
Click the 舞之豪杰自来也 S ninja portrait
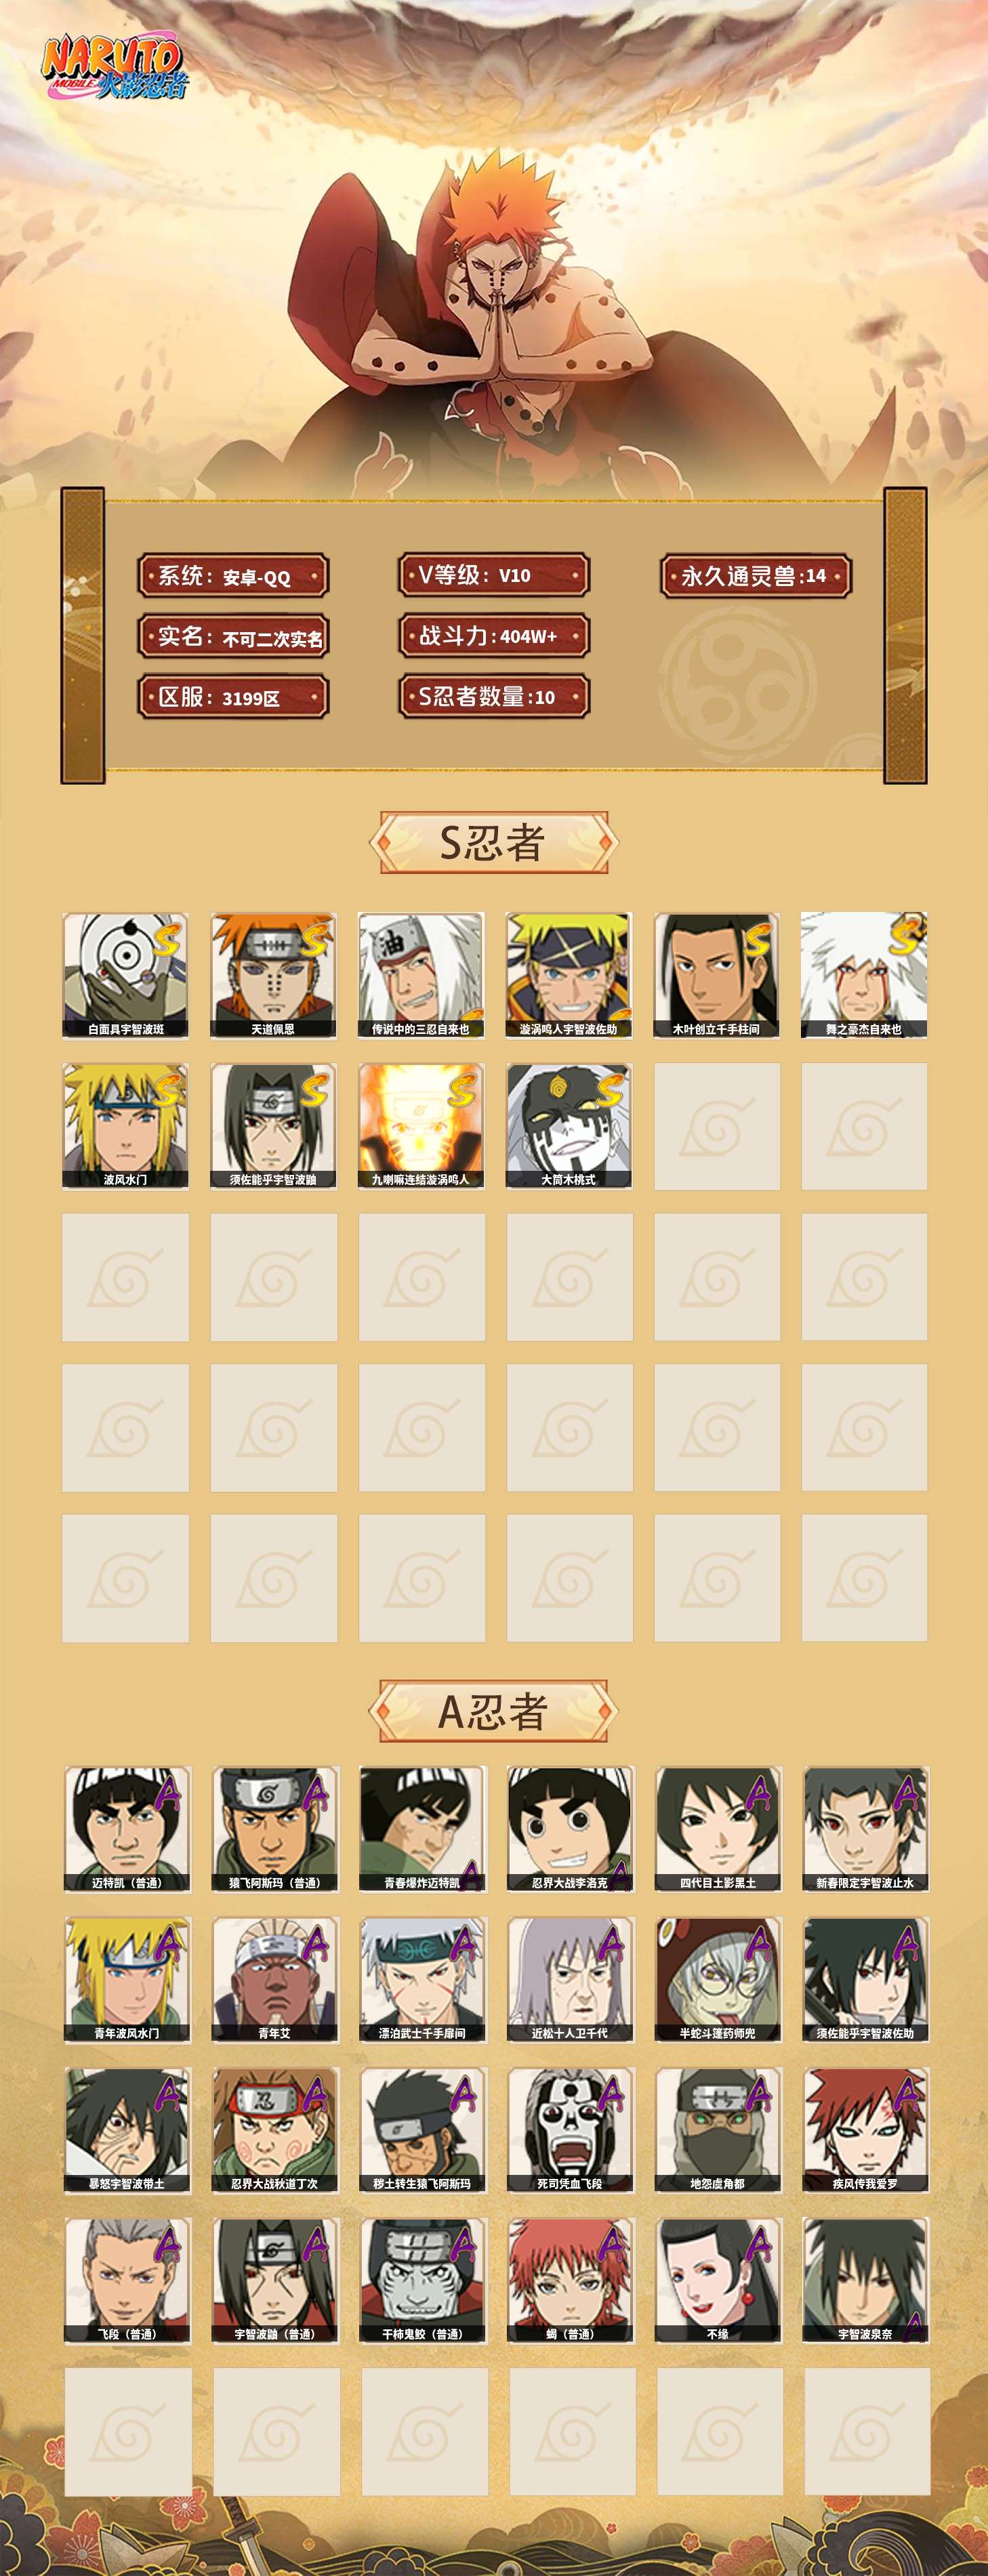864,975
